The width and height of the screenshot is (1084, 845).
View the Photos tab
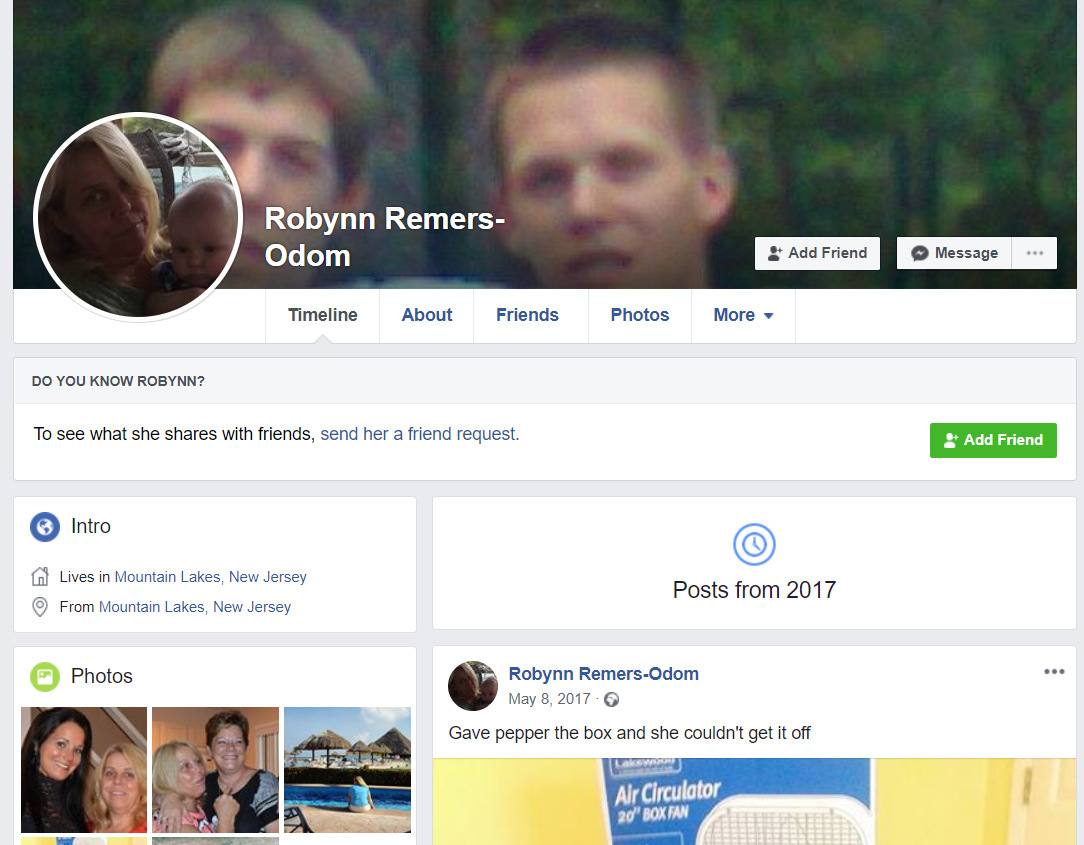pos(639,315)
